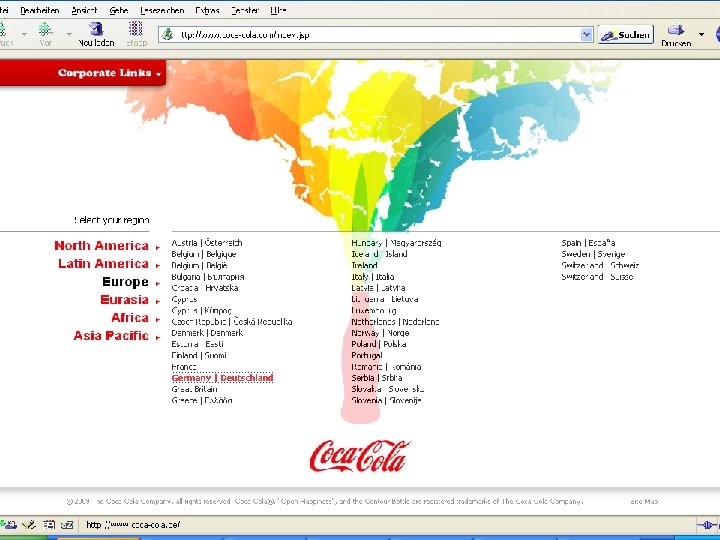Select the Eurasia region
The image size is (720, 540).
[x=124, y=299]
